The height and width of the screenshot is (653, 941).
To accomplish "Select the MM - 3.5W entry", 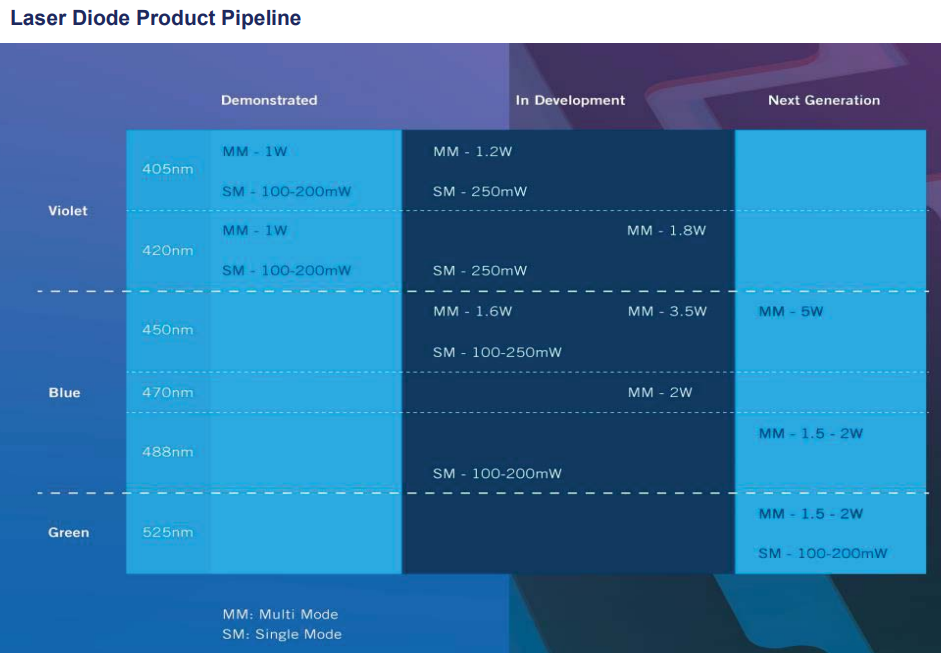I will pyautogui.click(x=667, y=312).
